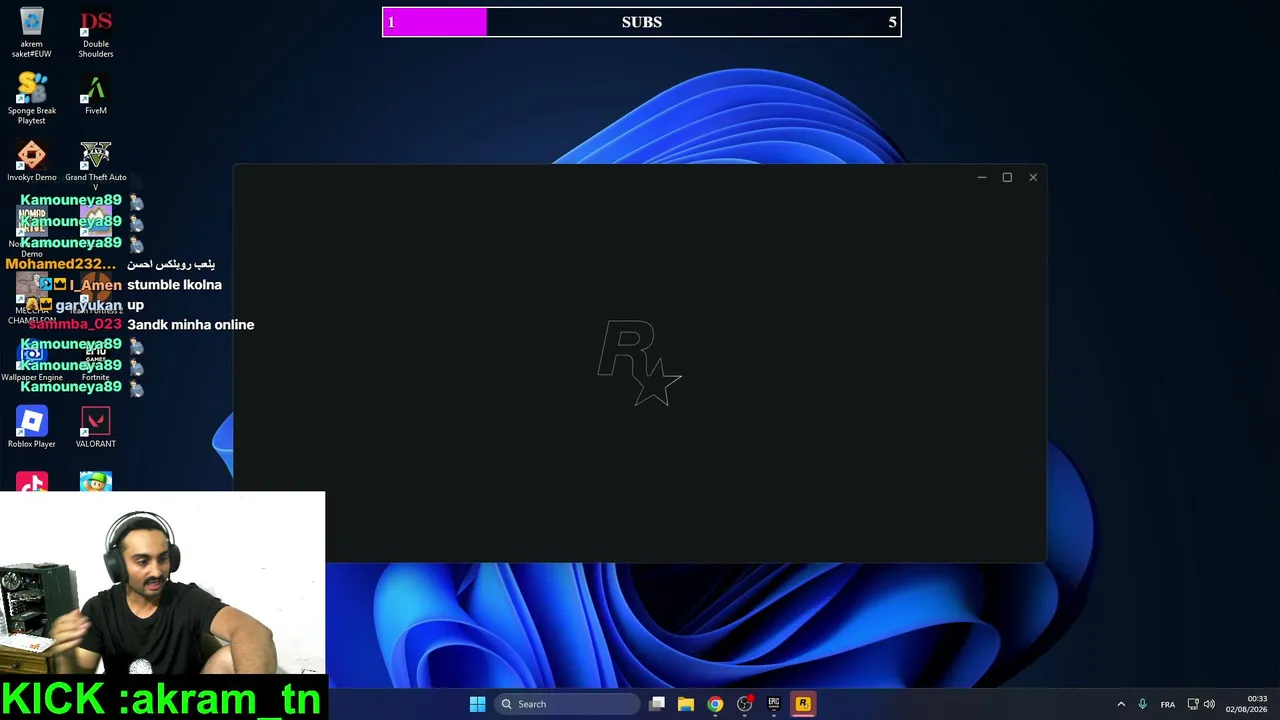Switch to OBS Studio on the taskbar
The image size is (1280, 720).
coord(744,704)
